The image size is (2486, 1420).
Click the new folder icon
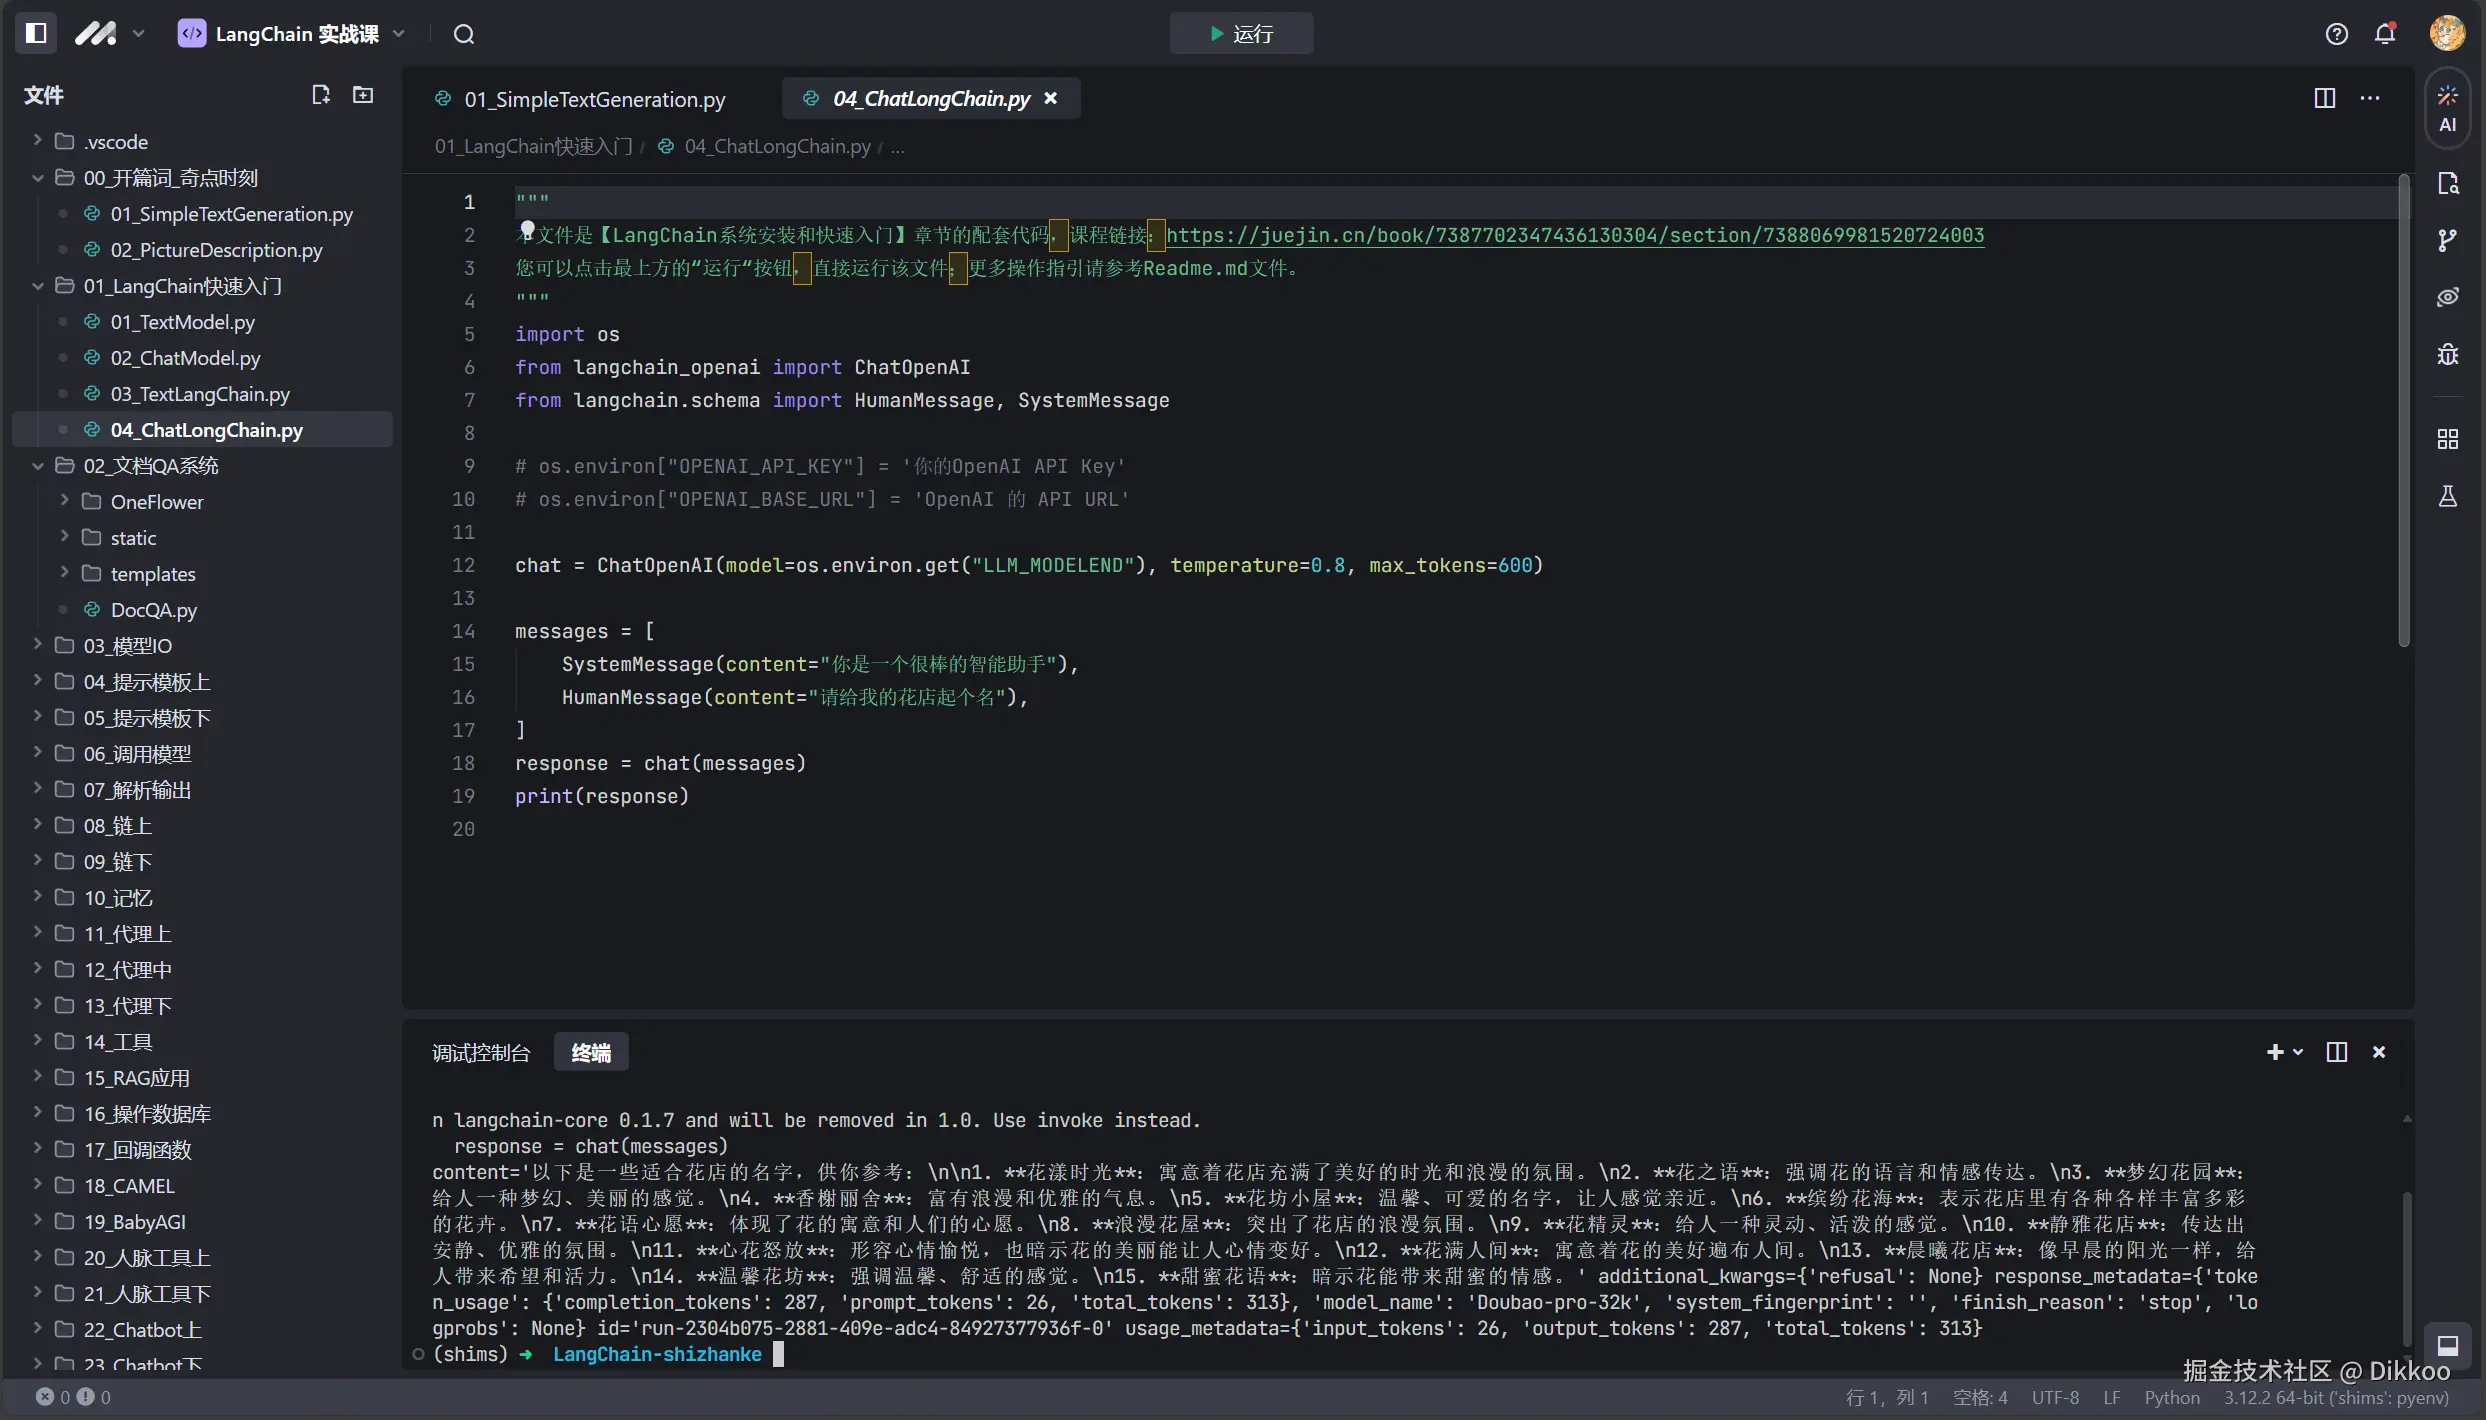363,95
